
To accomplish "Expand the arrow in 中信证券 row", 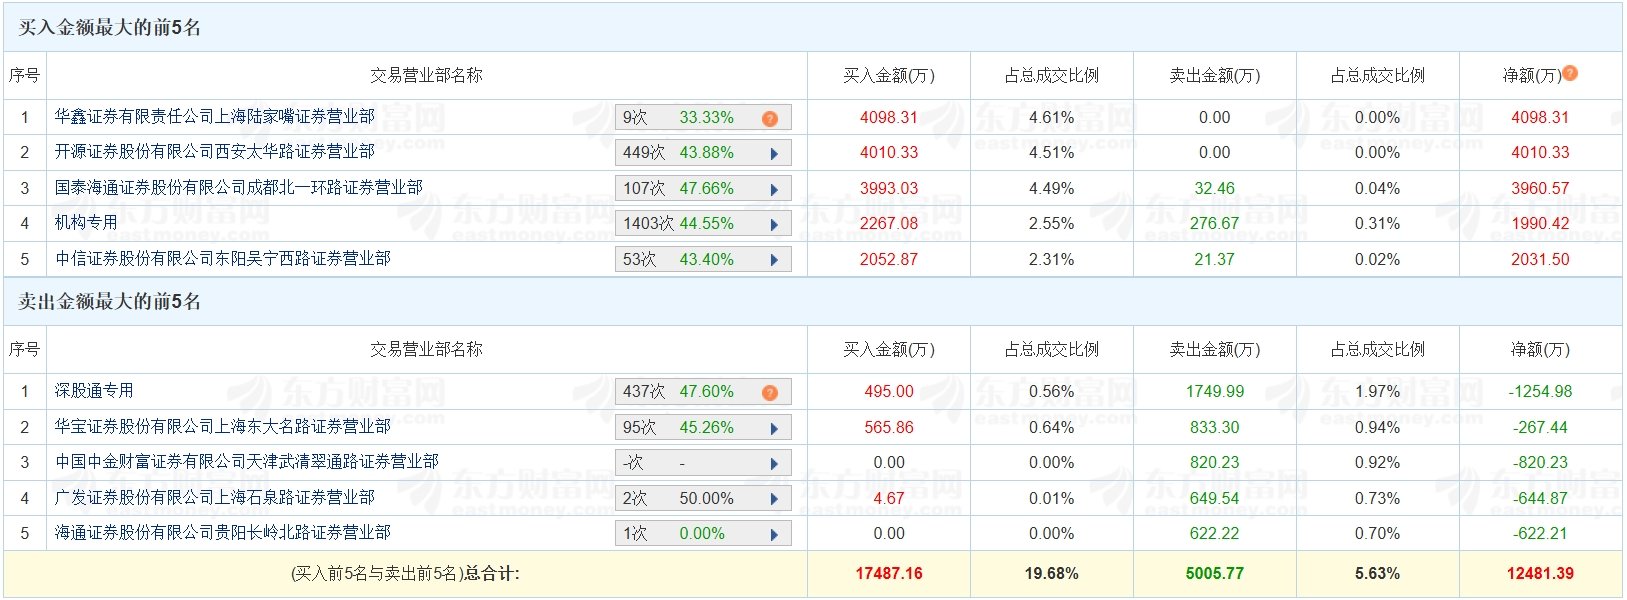I will pyautogui.click(x=774, y=261).
